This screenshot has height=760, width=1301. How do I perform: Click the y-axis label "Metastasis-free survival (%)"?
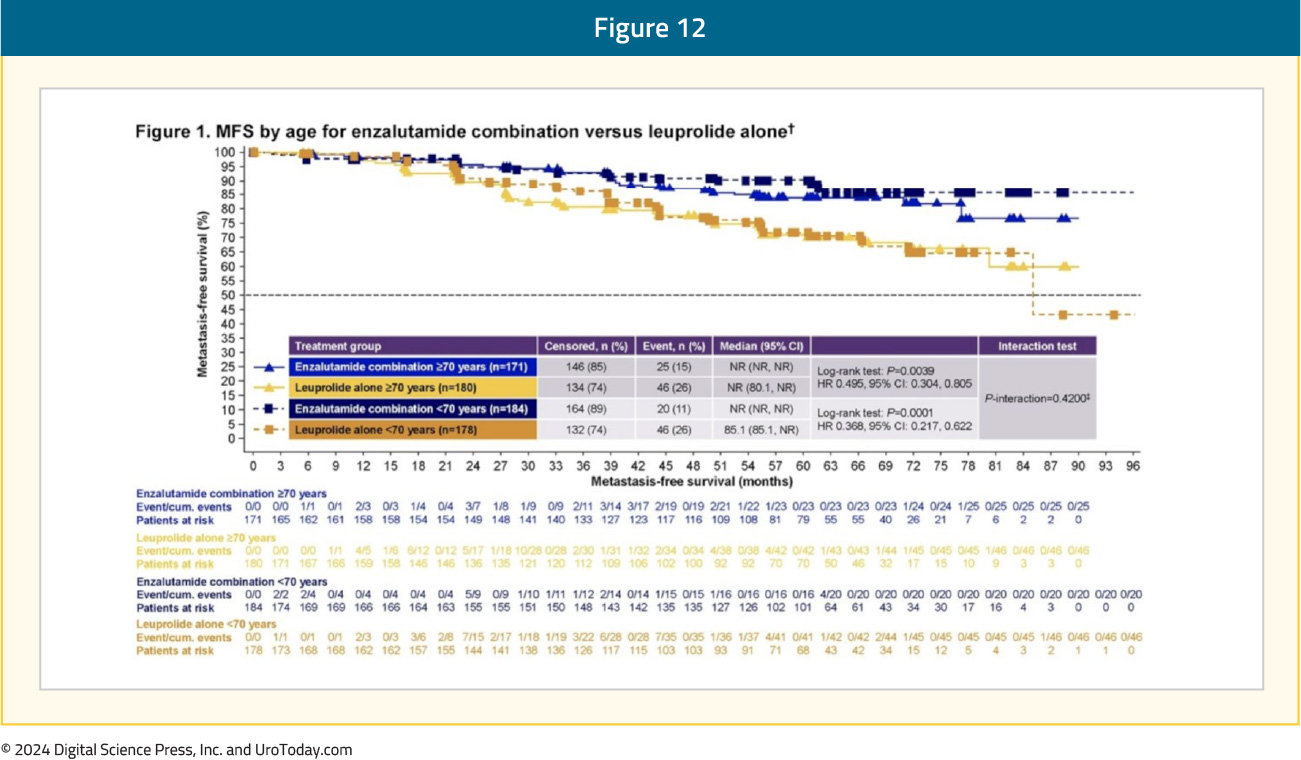click(x=202, y=293)
